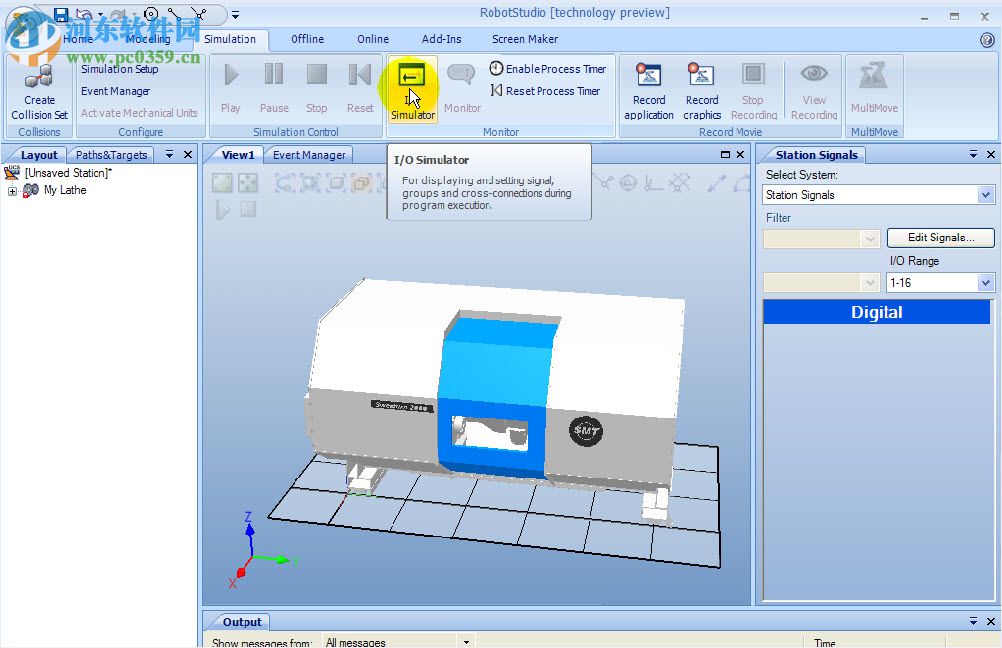Open Simulation Setup
The width and height of the screenshot is (1002, 648).
119,69
